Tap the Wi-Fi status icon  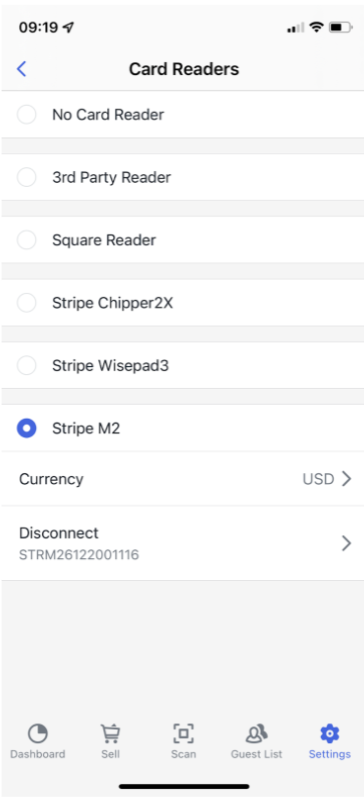point(317,27)
